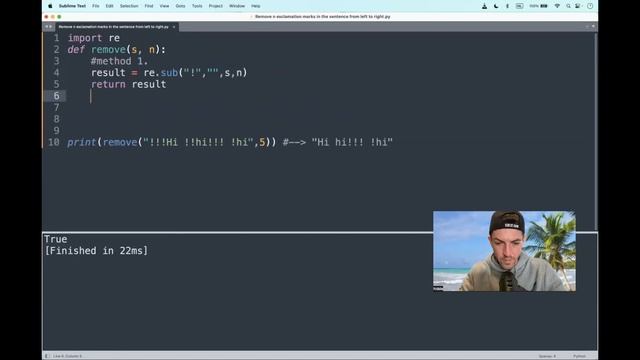Click the next tab arrow
640x360 pixels.
pyautogui.click(x=51, y=27)
